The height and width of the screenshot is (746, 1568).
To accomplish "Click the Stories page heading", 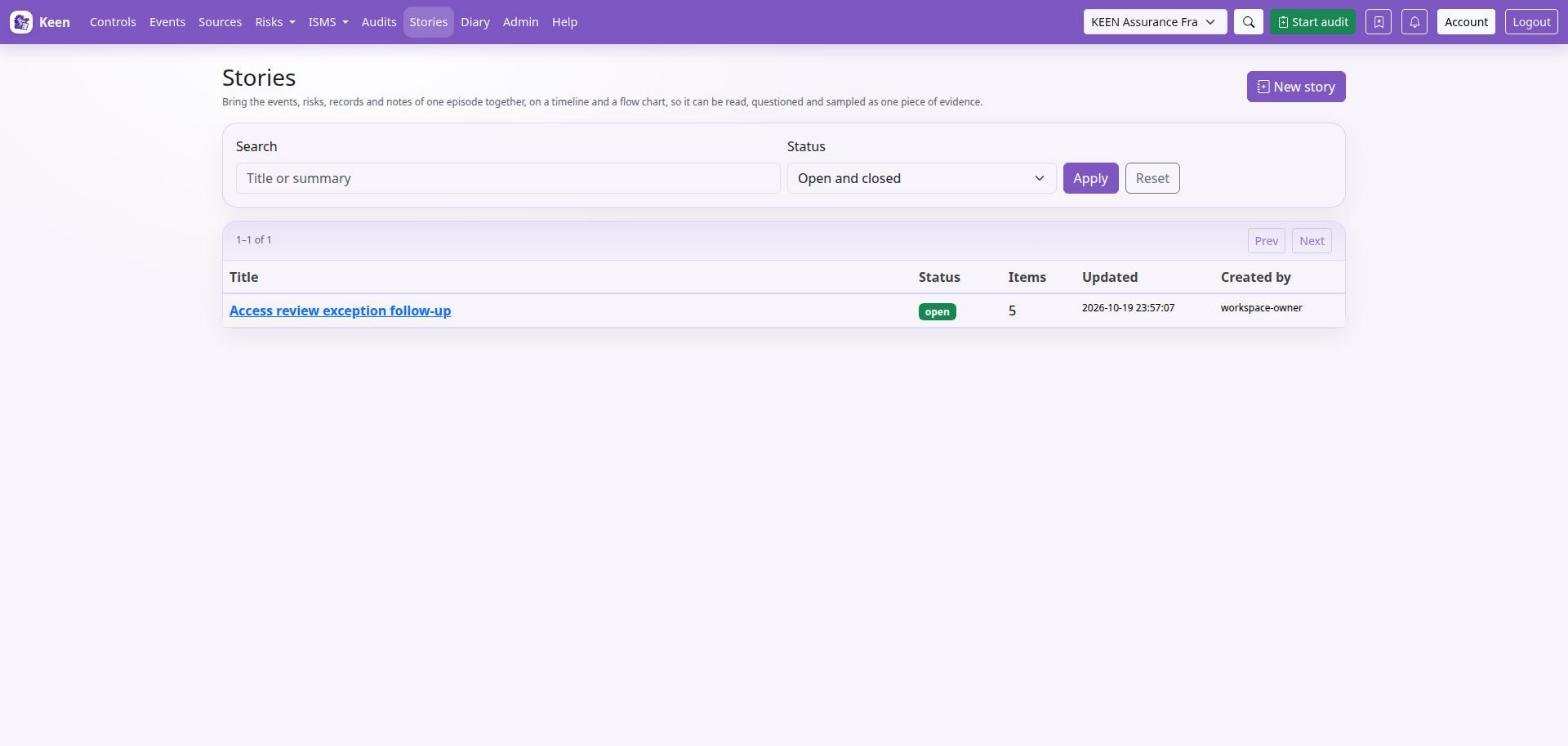I will coord(259,78).
